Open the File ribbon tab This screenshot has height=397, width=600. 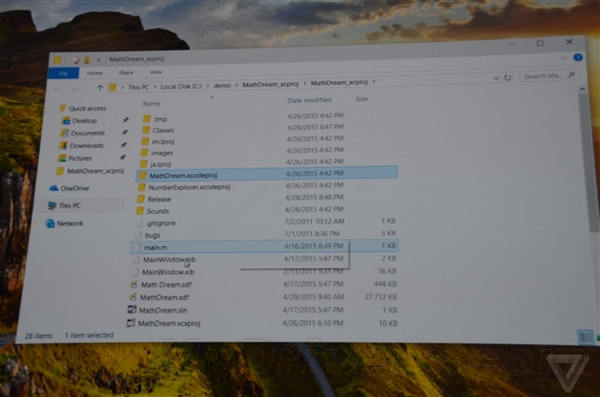64,73
